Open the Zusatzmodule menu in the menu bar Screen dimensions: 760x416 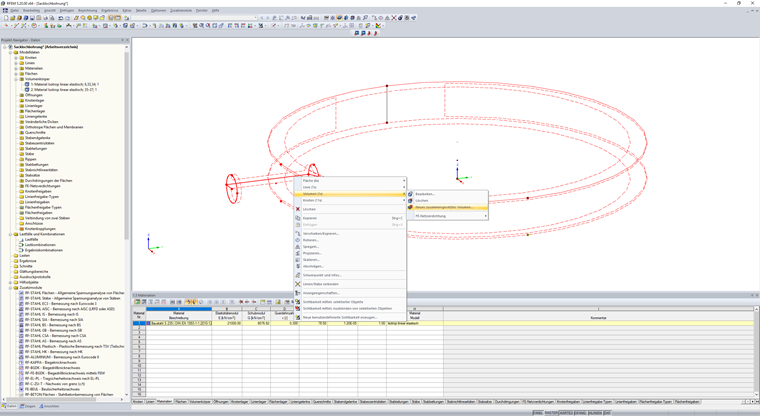pyautogui.click(x=181, y=10)
